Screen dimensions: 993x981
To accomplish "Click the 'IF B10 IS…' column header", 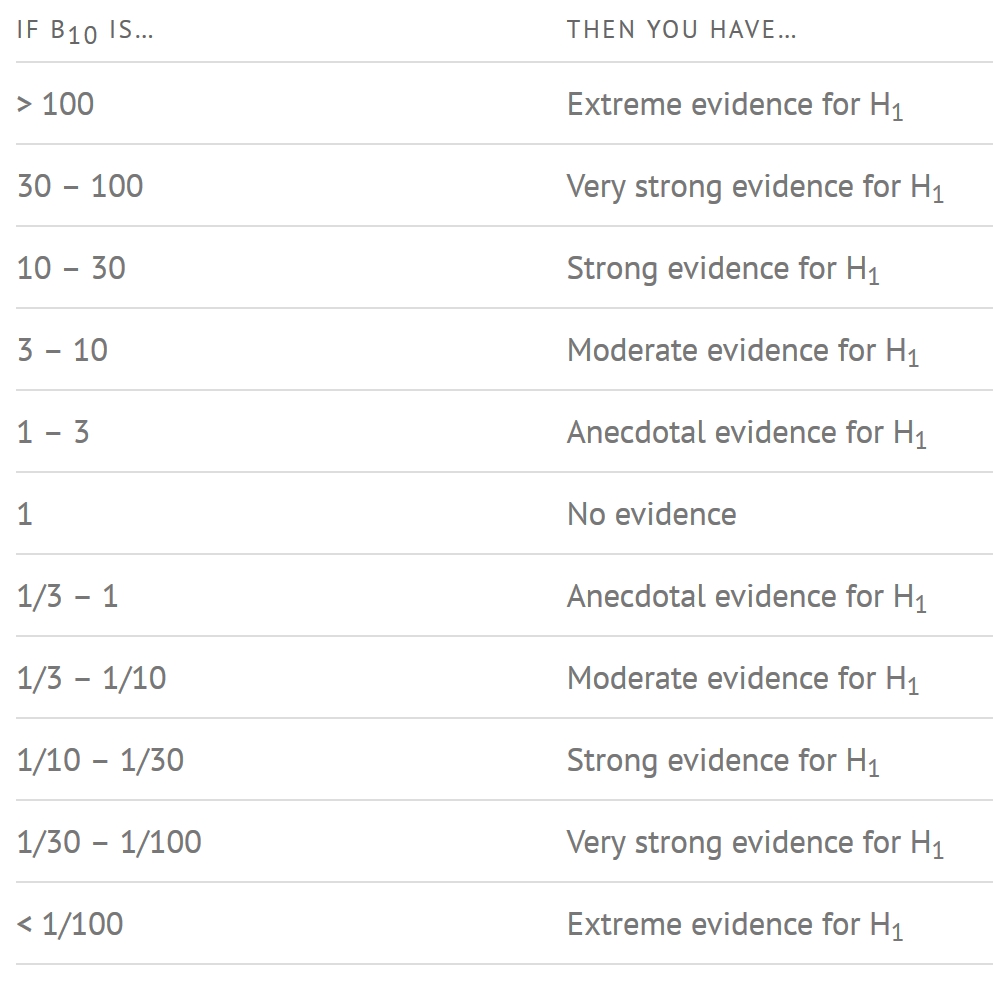I will pos(85,31).
